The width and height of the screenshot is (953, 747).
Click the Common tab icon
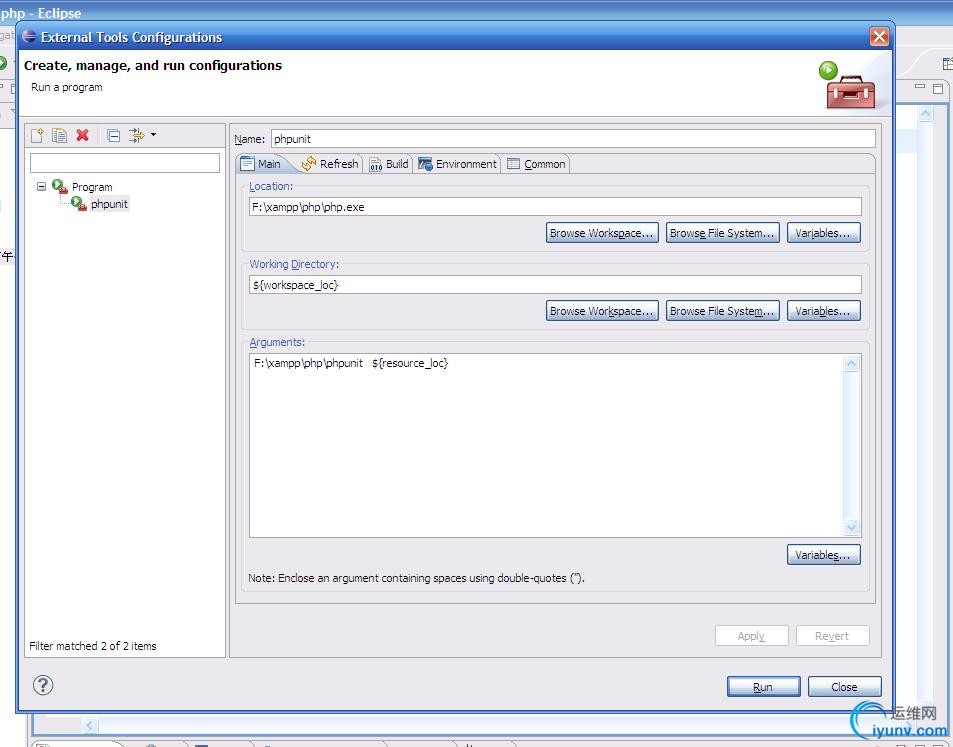[x=514, y=164]
